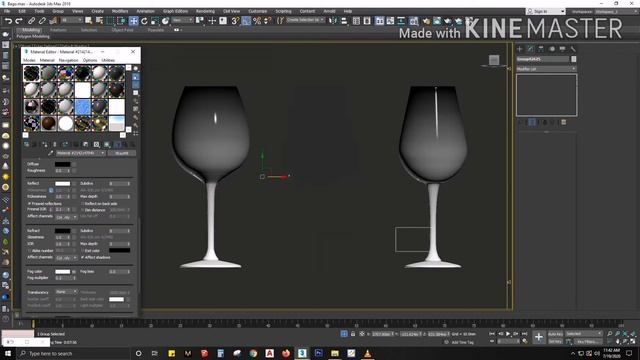Image resolution: width=640 pixels, height=360 pixels.
Task: Open the Create tab in command panel
Action: point(520,49)
